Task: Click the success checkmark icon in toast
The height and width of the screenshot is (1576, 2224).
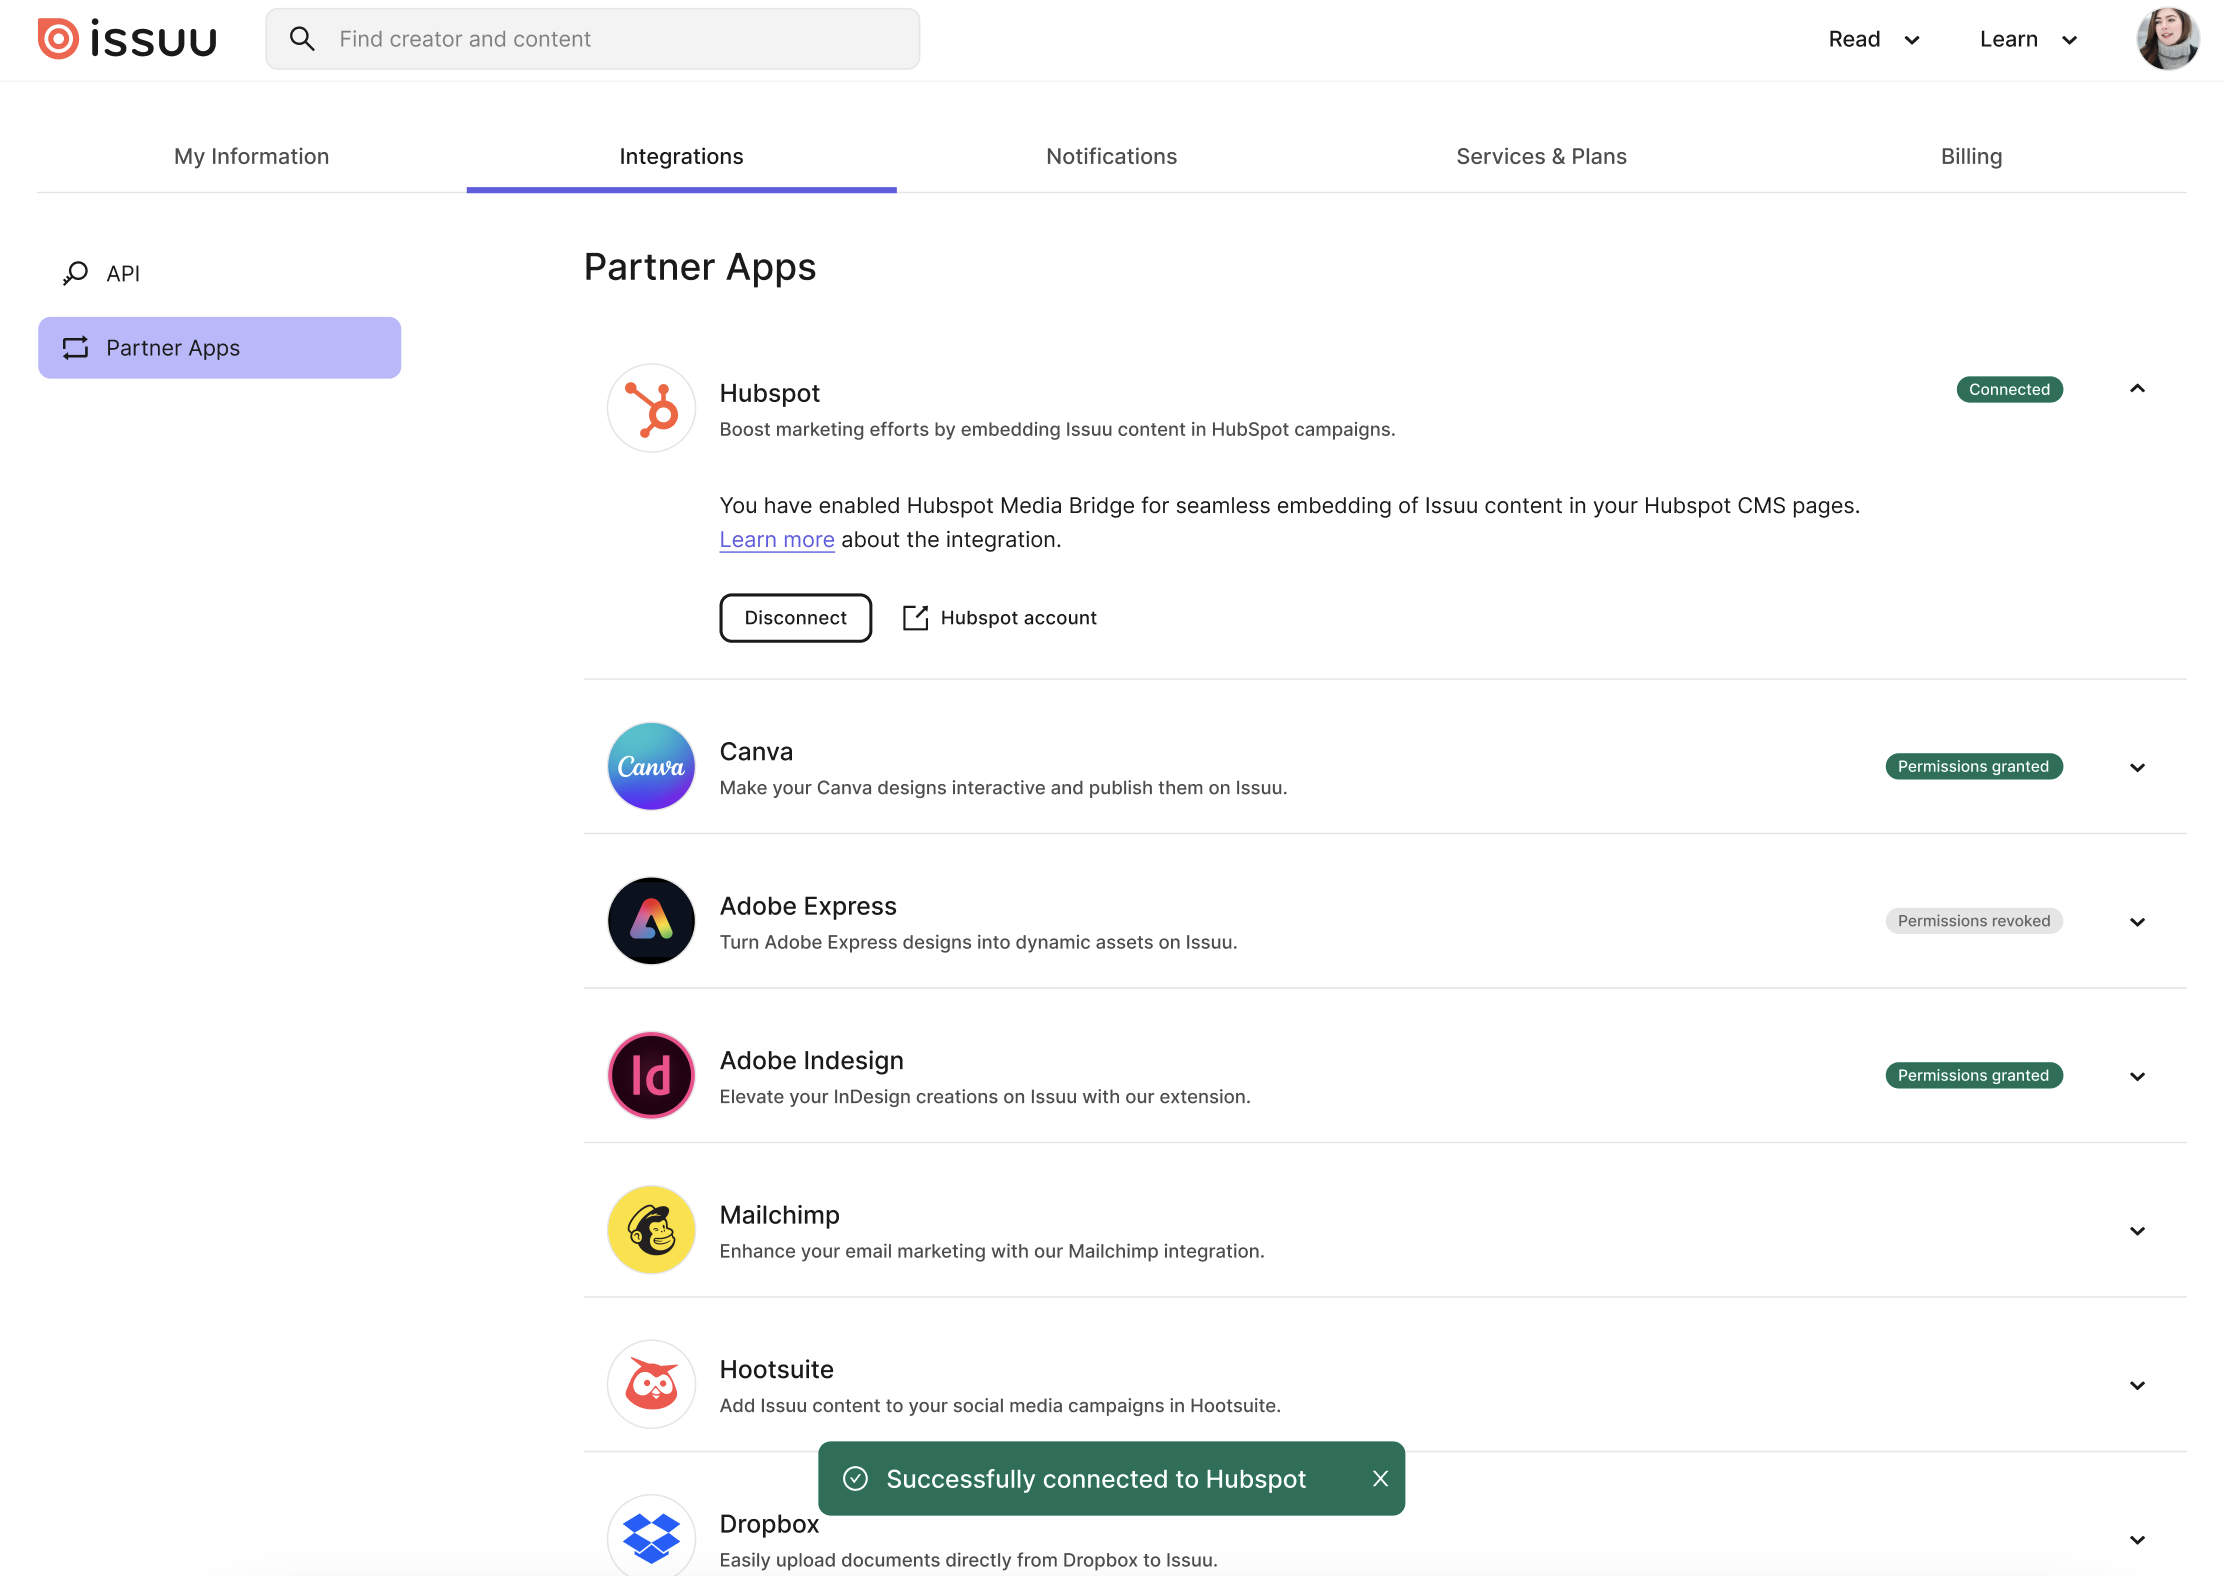Action: click(x=855, y=1479)
